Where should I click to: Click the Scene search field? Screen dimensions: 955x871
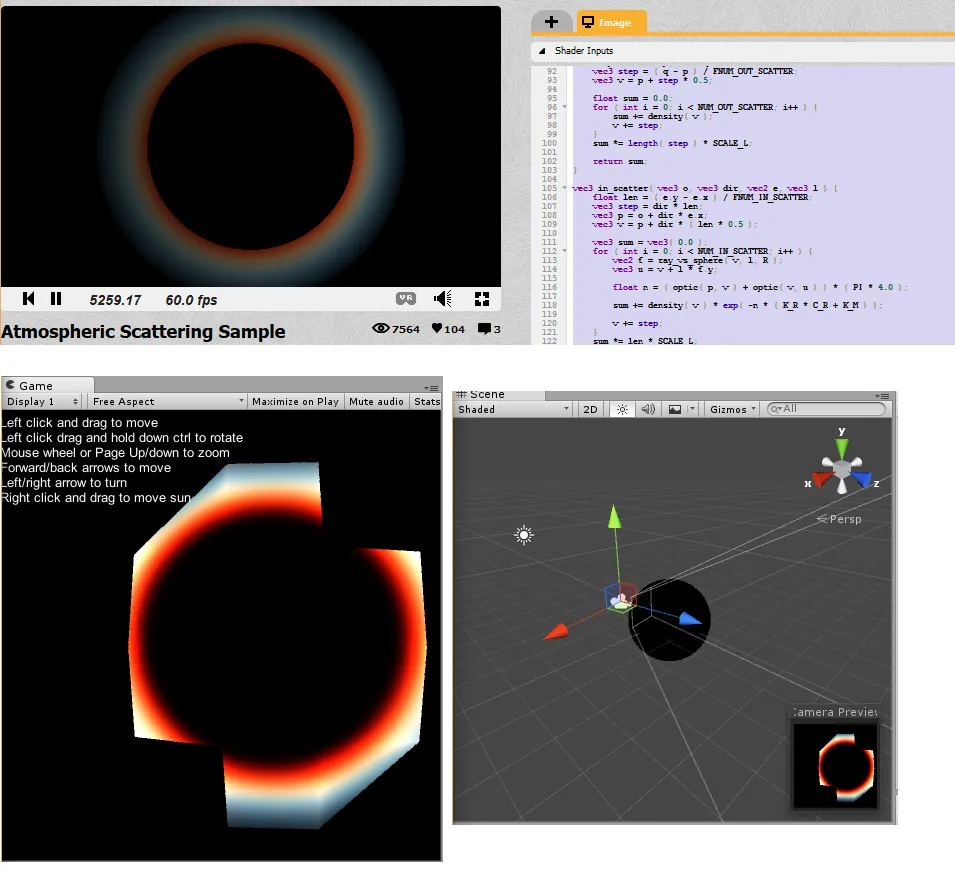coord(830,409)
